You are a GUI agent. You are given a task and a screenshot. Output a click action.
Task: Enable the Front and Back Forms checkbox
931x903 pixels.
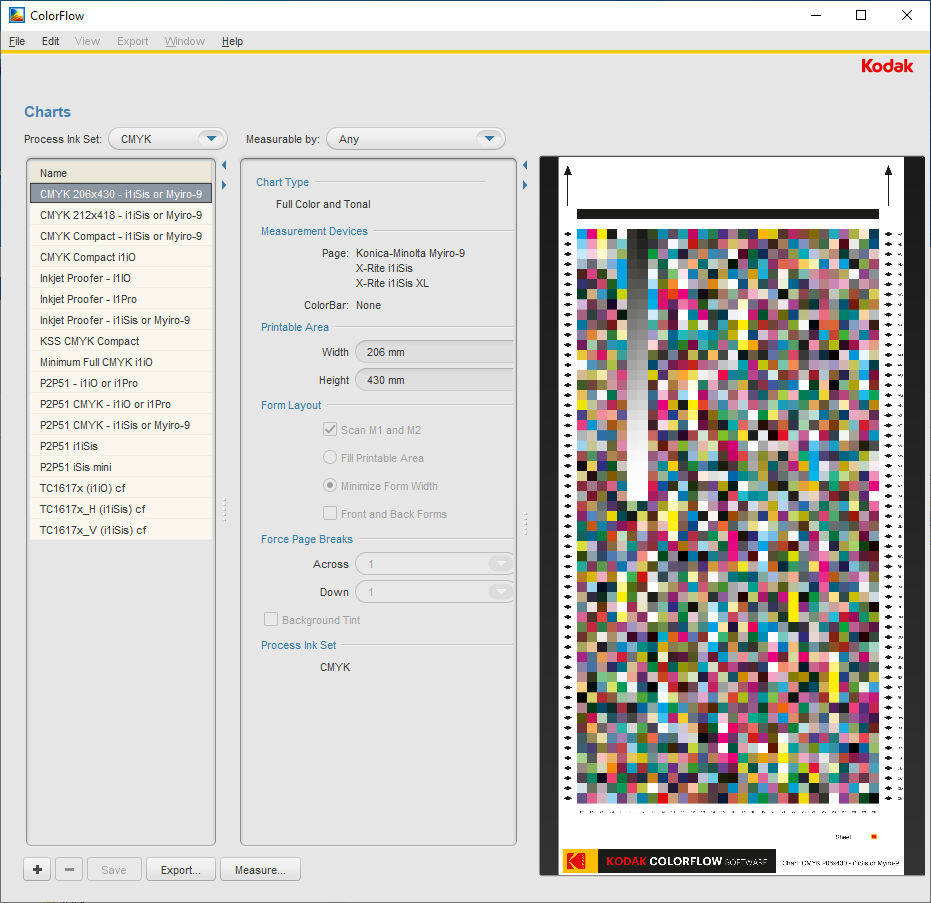coord(330,514)
